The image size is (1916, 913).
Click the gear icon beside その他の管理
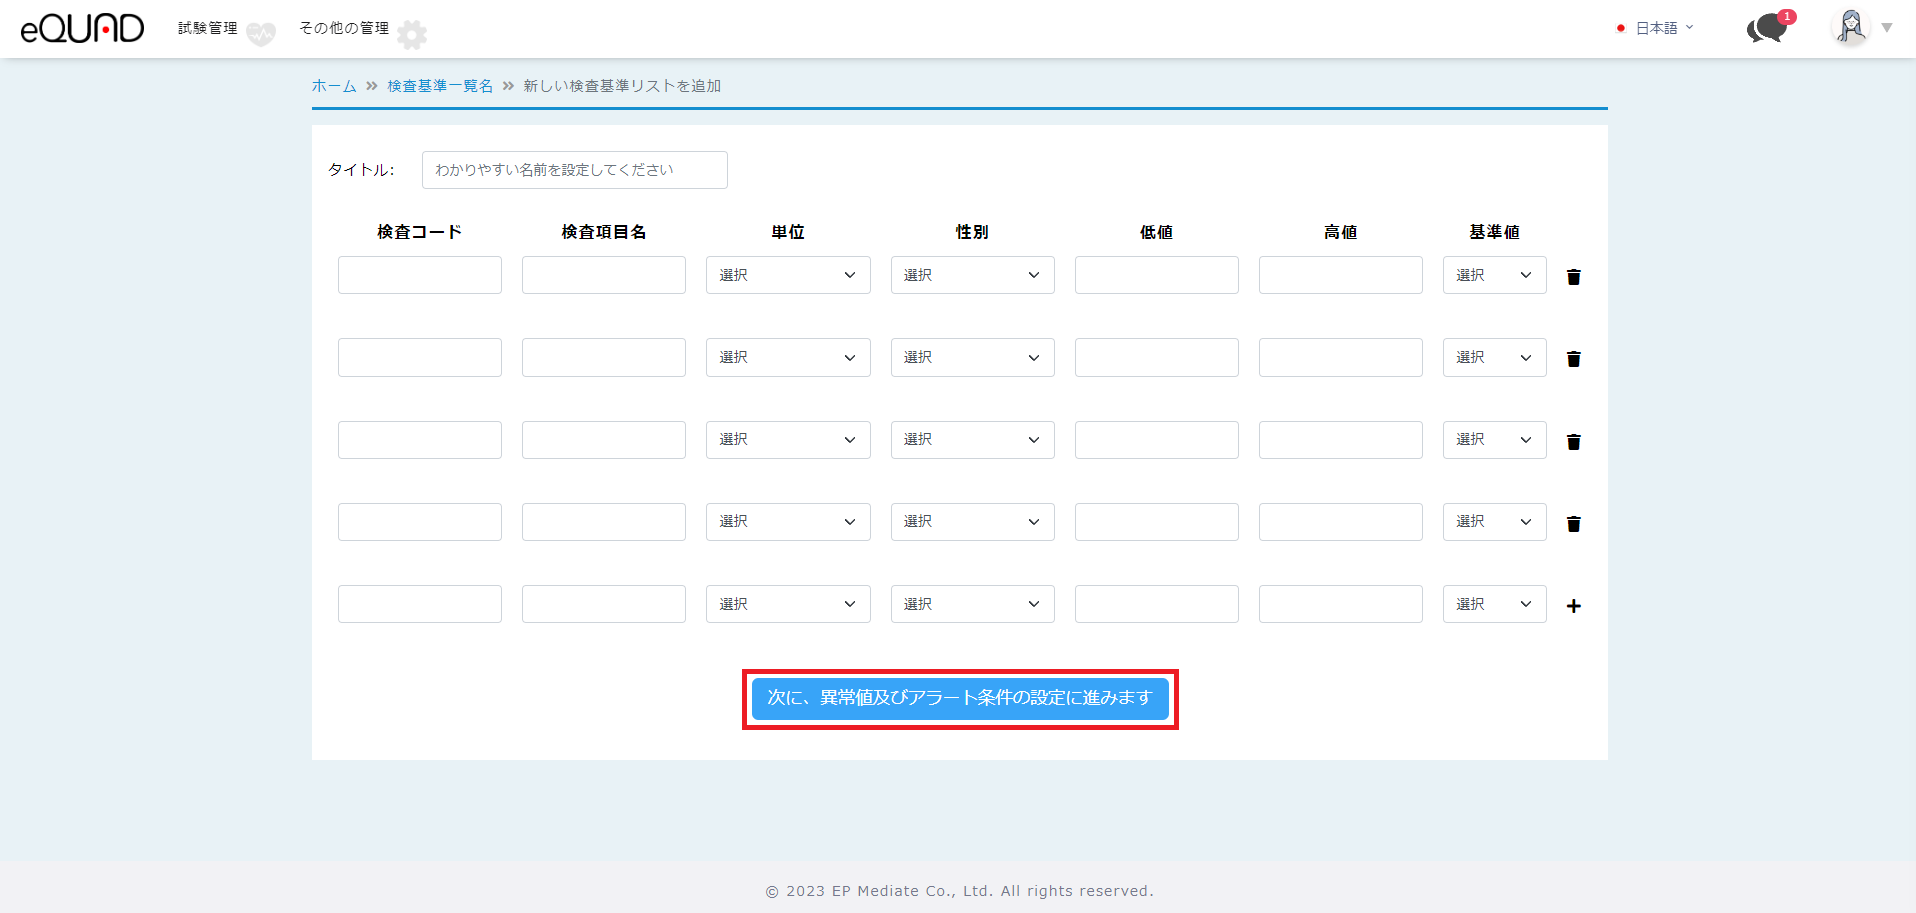(x=411, y=35)
